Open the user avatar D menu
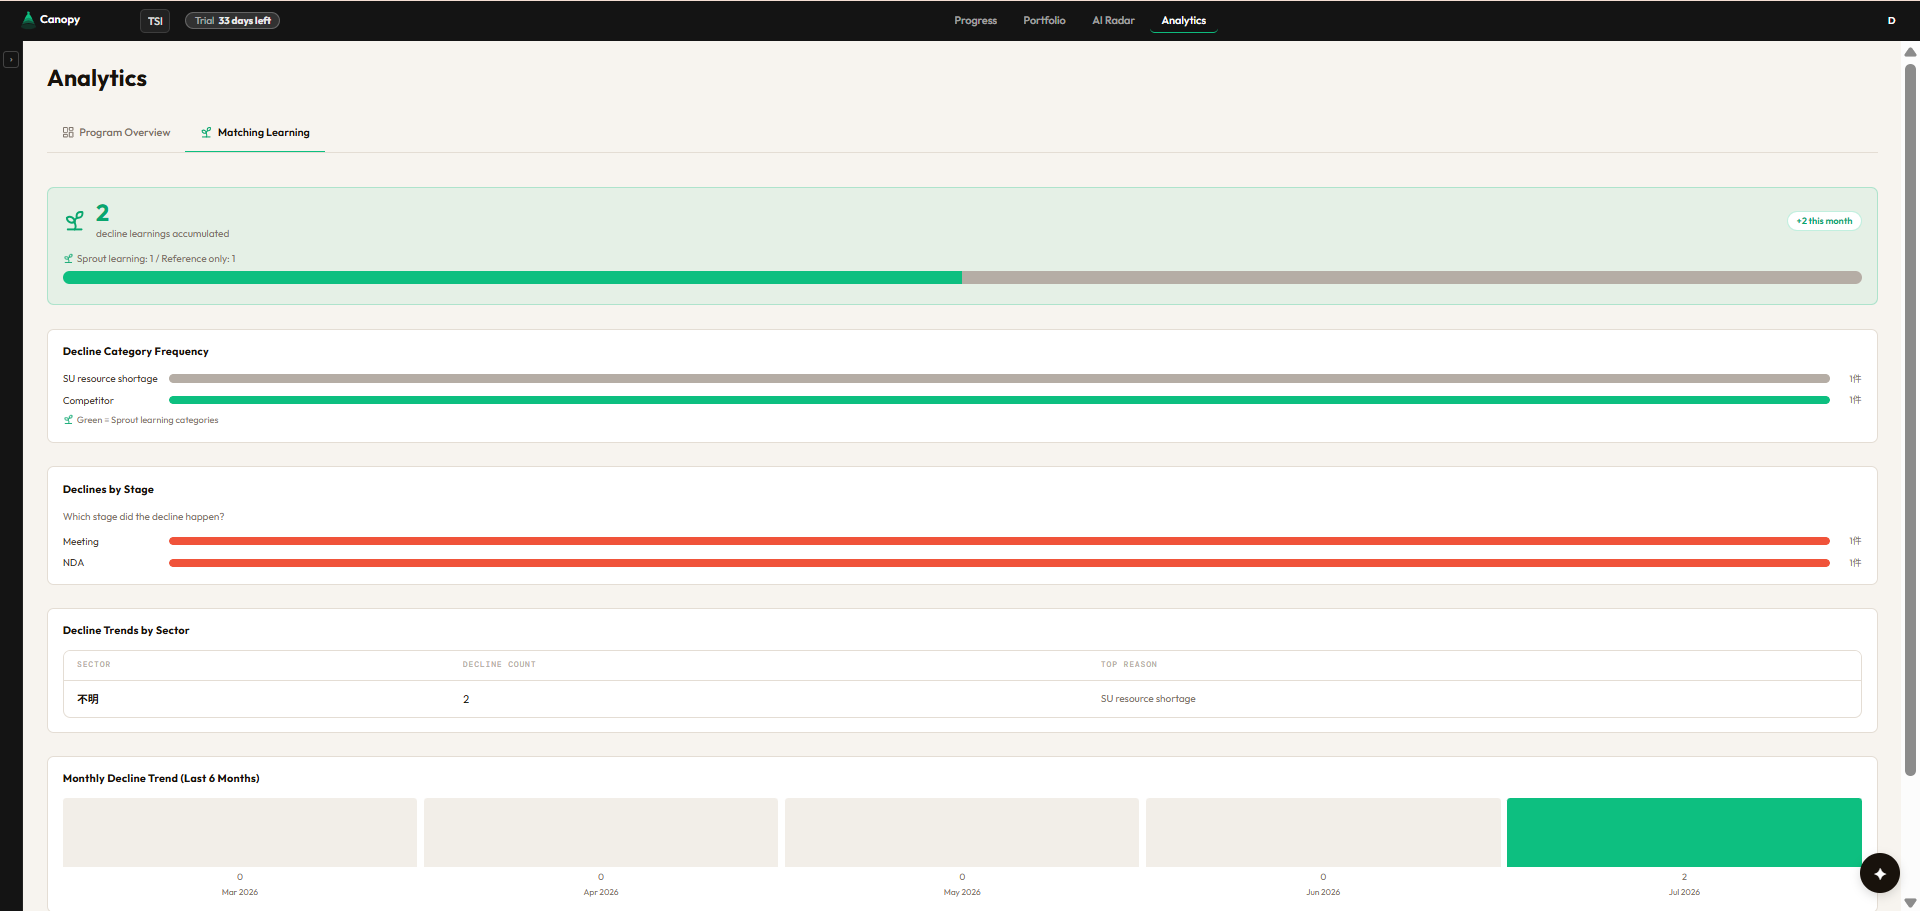Viewport: 1920px width, 911px height. (x=1891, y=21)
